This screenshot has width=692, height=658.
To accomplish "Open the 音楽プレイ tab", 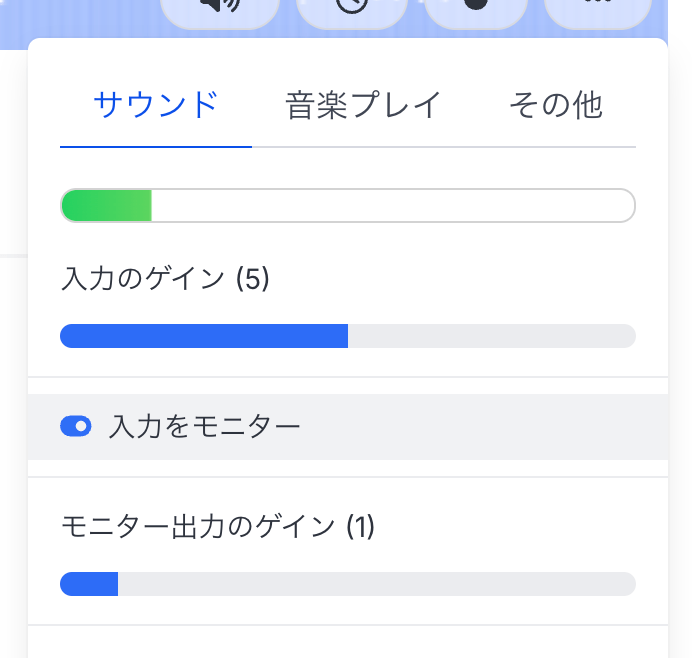I will point(363,105).
